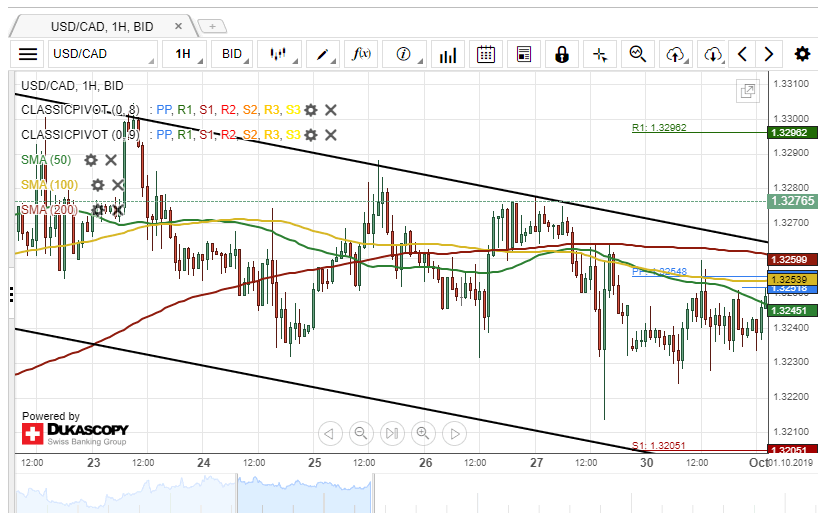Click the volume bars toolbar icon
Viewport: 826px width, 527px height.
click(x=447, y=54)
